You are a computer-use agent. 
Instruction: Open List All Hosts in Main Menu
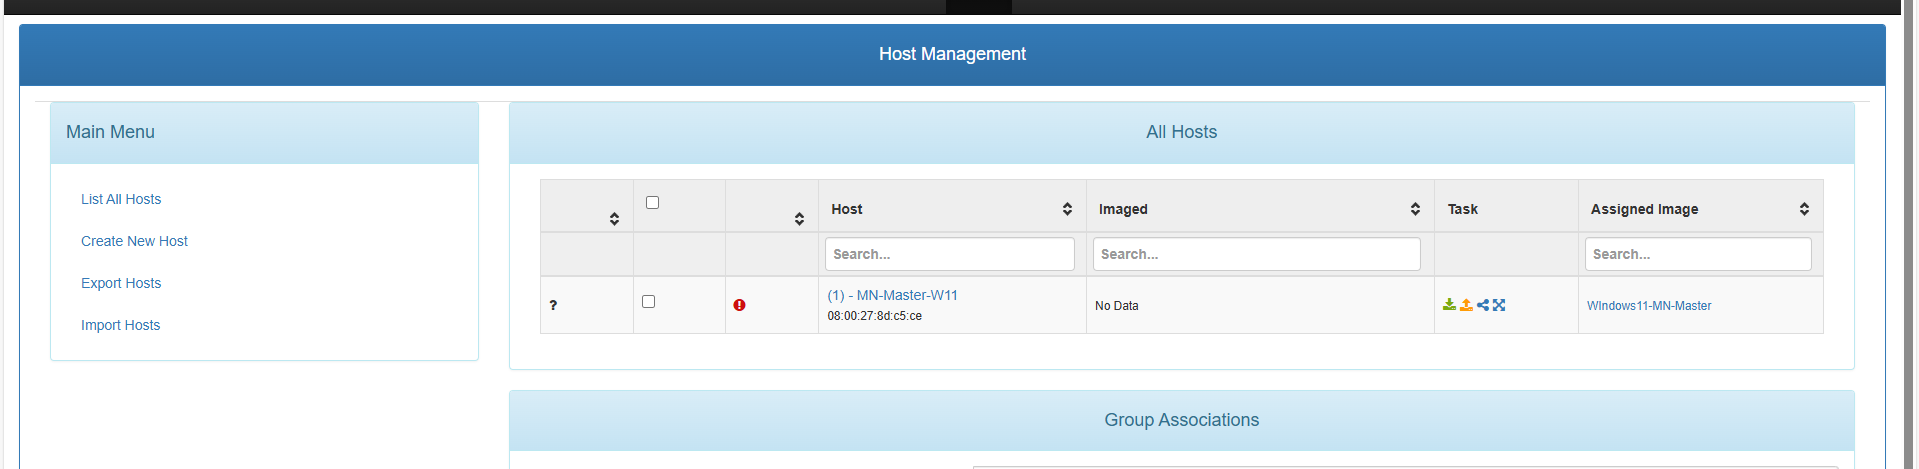[121, 199]
